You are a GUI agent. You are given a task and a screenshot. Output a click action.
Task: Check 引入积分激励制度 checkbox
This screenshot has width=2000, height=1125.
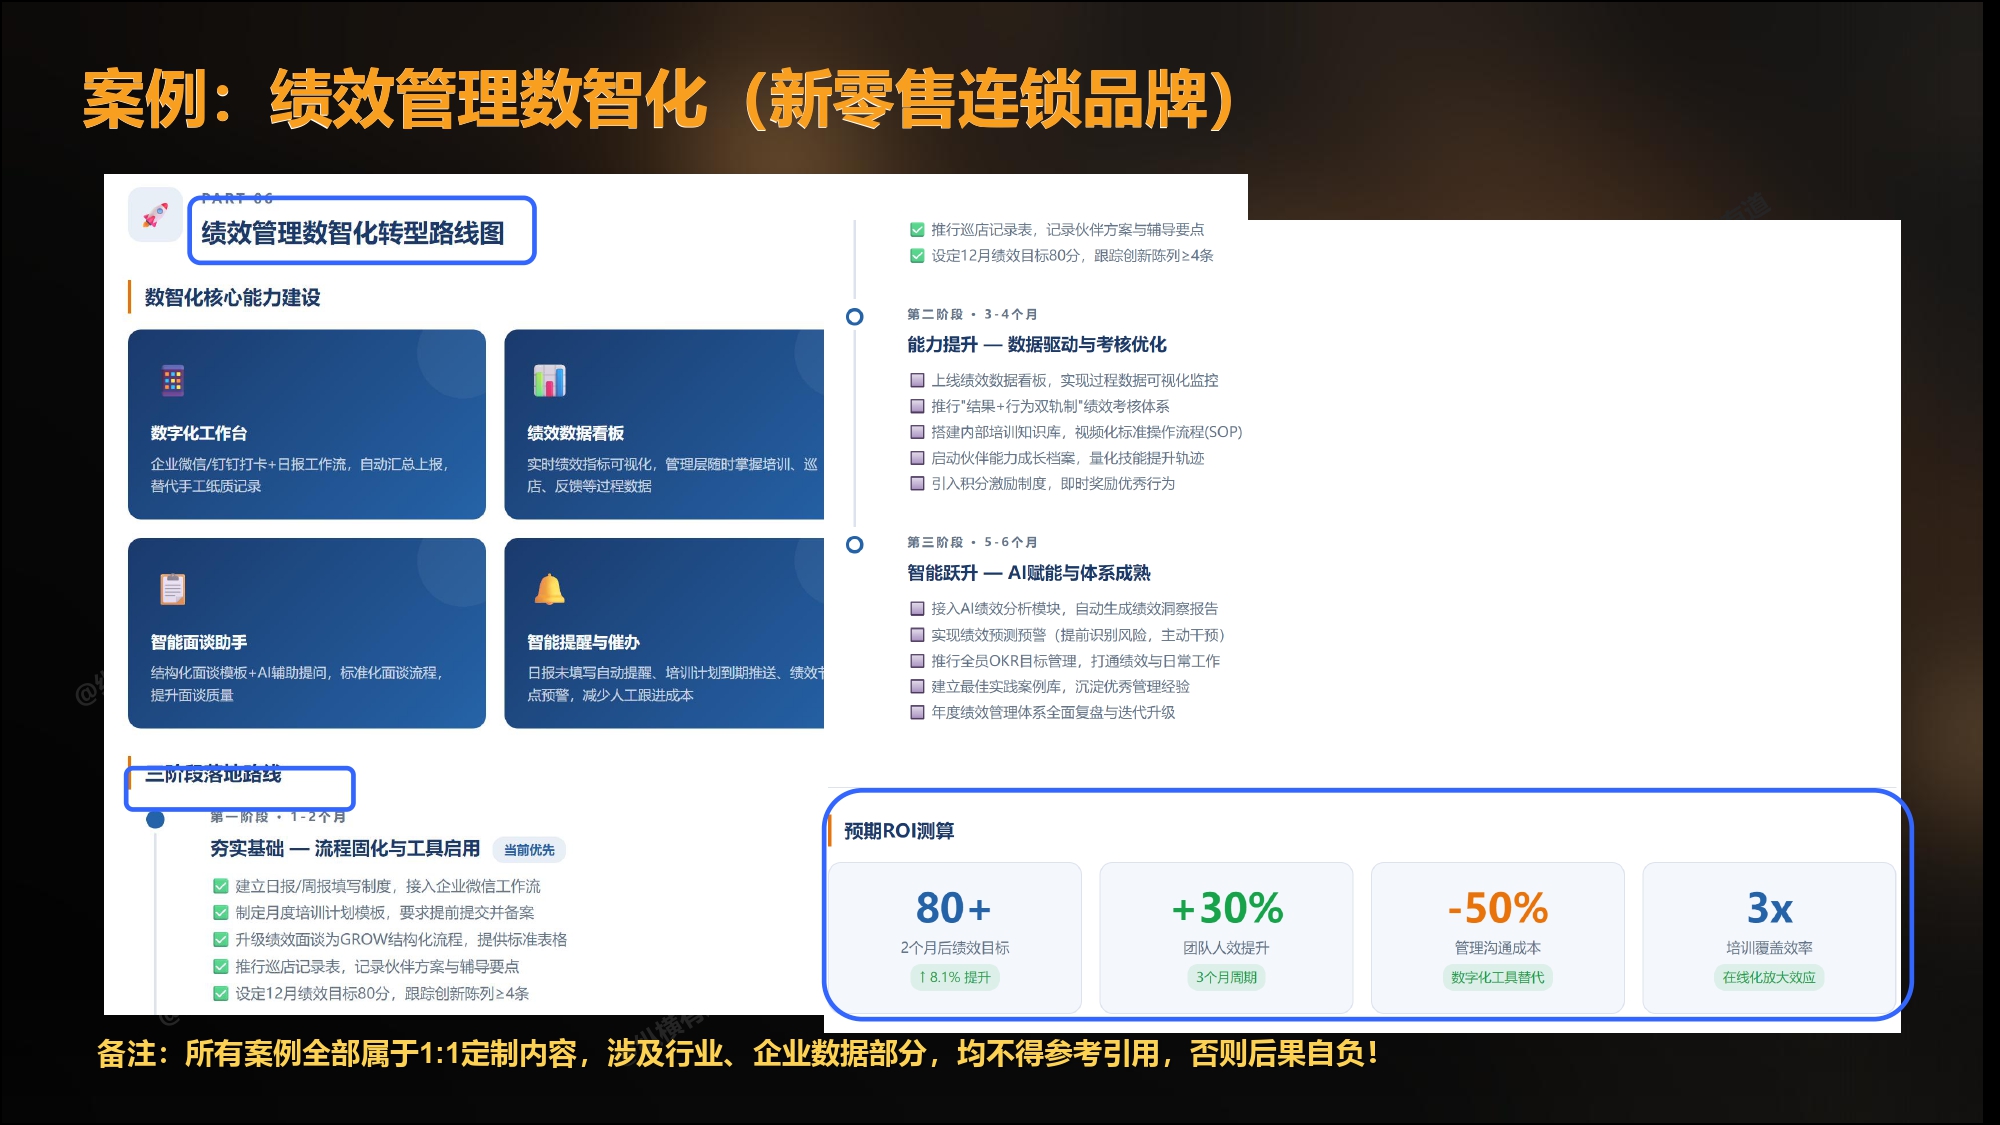pyautogui.click(x=917, y=484)
